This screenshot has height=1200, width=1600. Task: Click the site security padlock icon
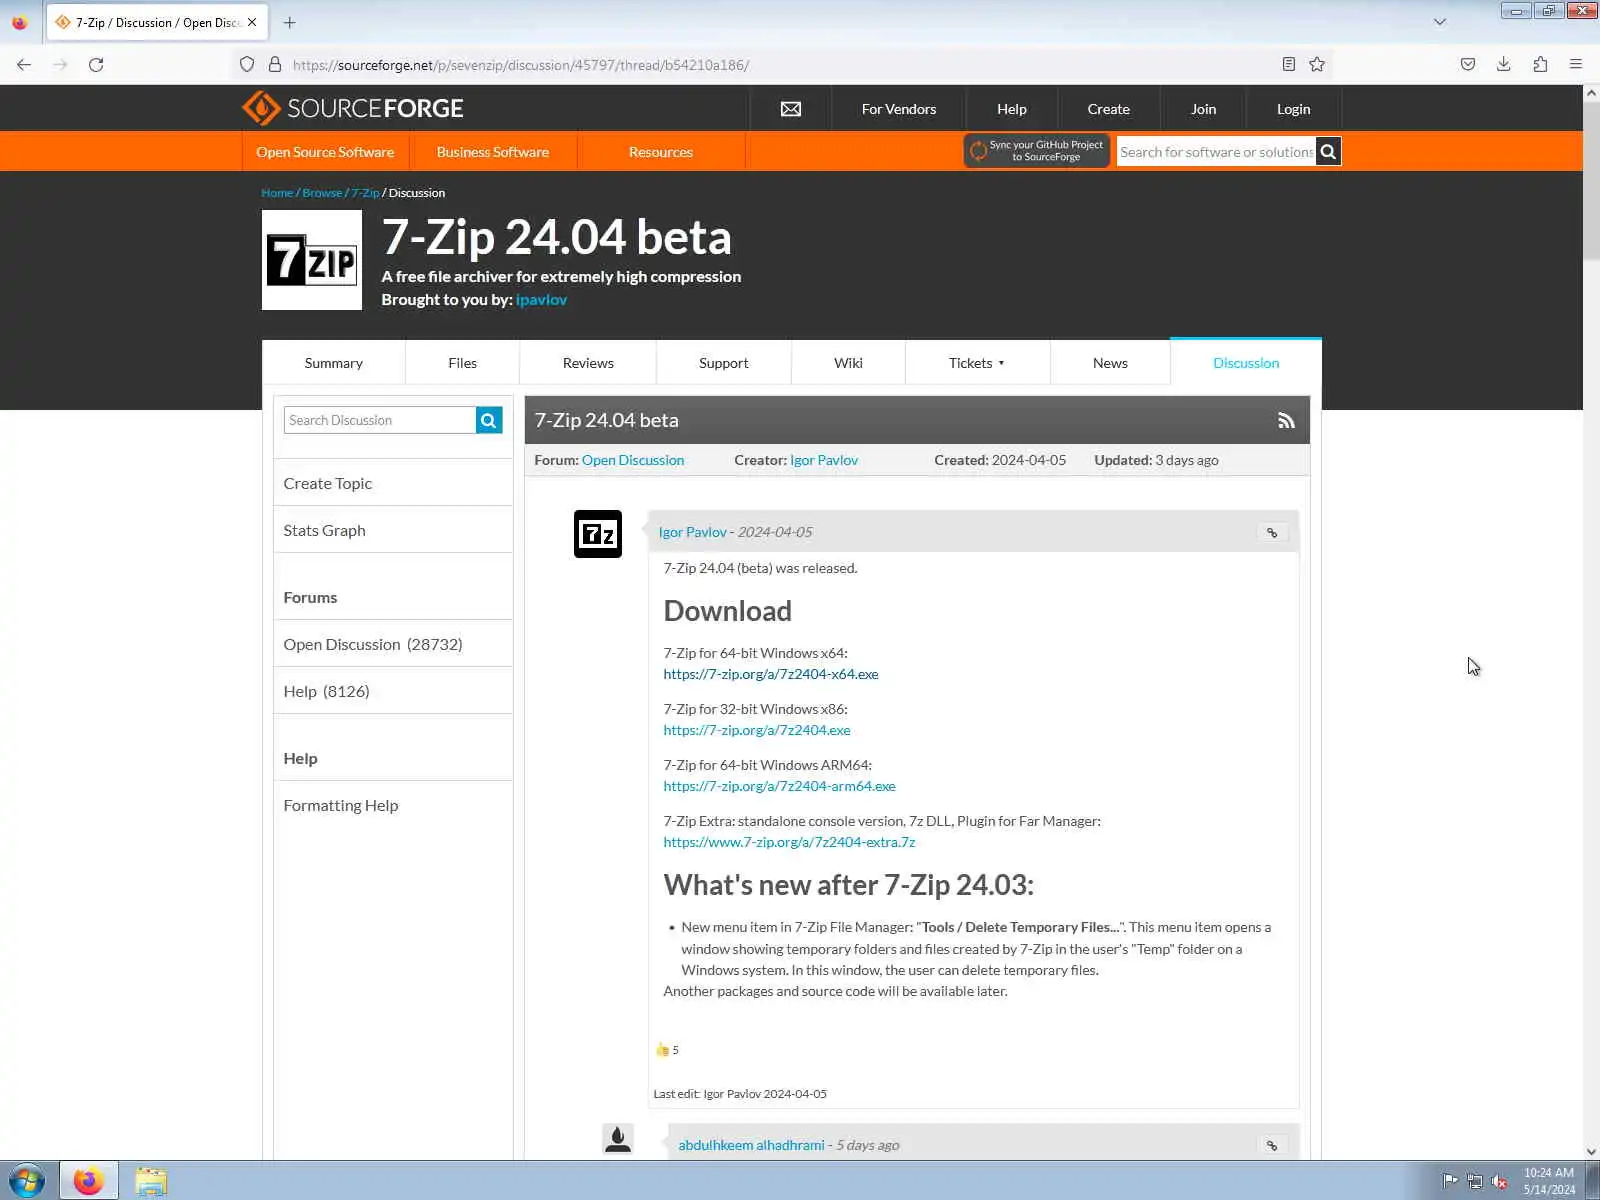coord(275,65)
